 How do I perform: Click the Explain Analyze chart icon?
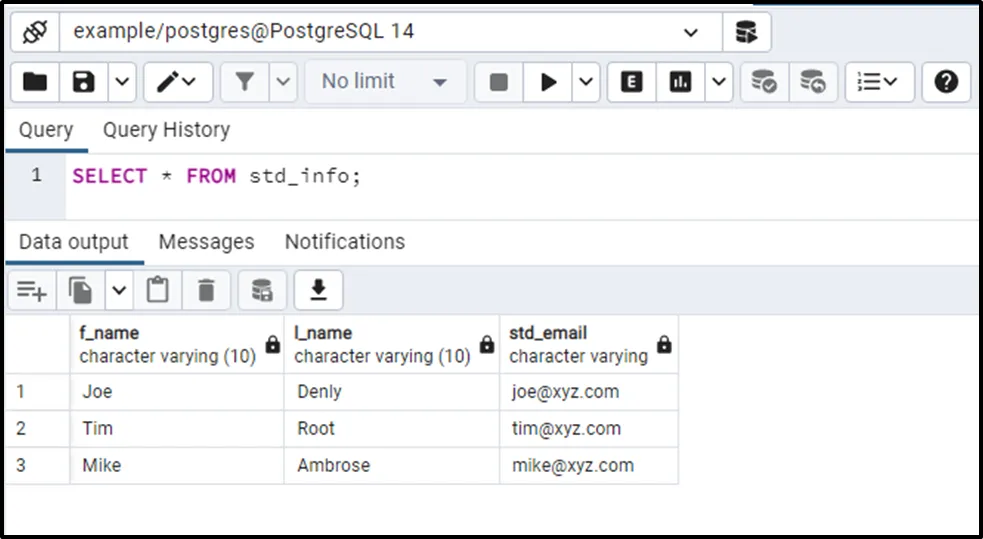click(681, 82)
